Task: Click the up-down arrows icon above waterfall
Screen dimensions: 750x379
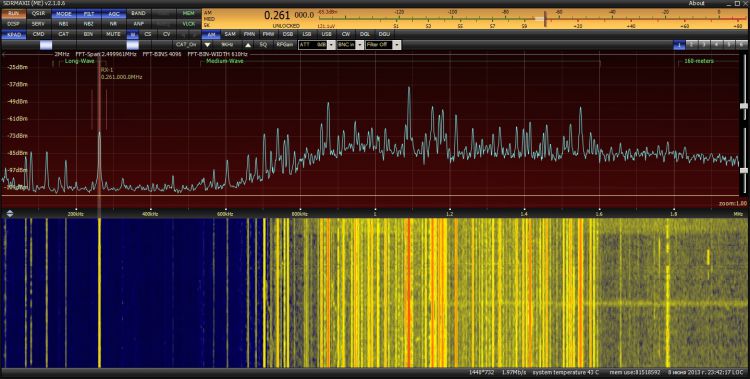Action: (10, 214)
